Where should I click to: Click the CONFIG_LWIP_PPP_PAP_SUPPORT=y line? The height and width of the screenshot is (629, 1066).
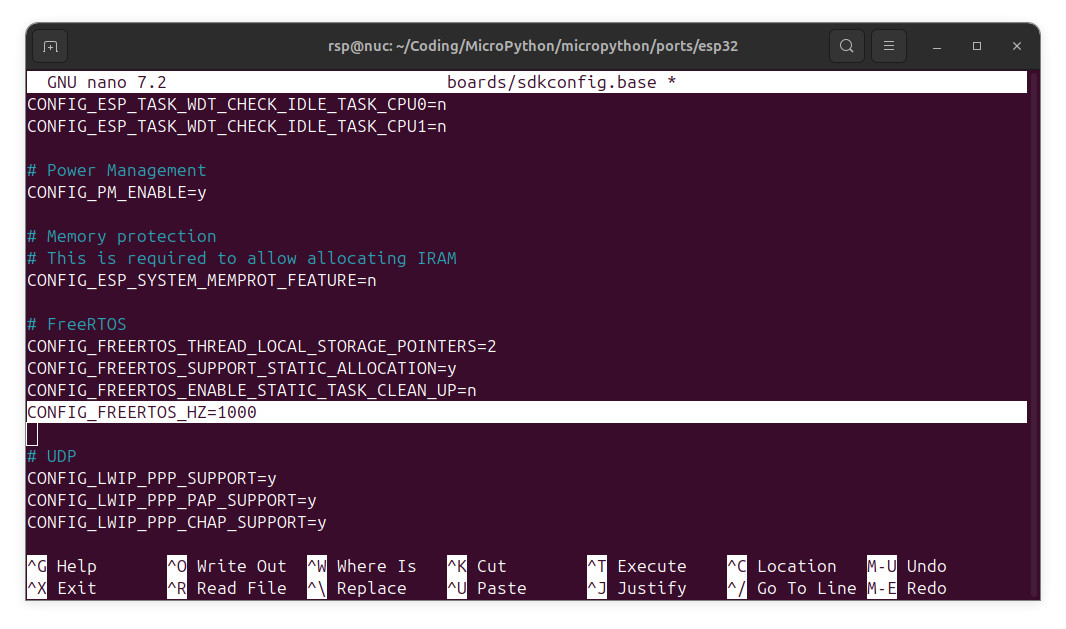172,500
